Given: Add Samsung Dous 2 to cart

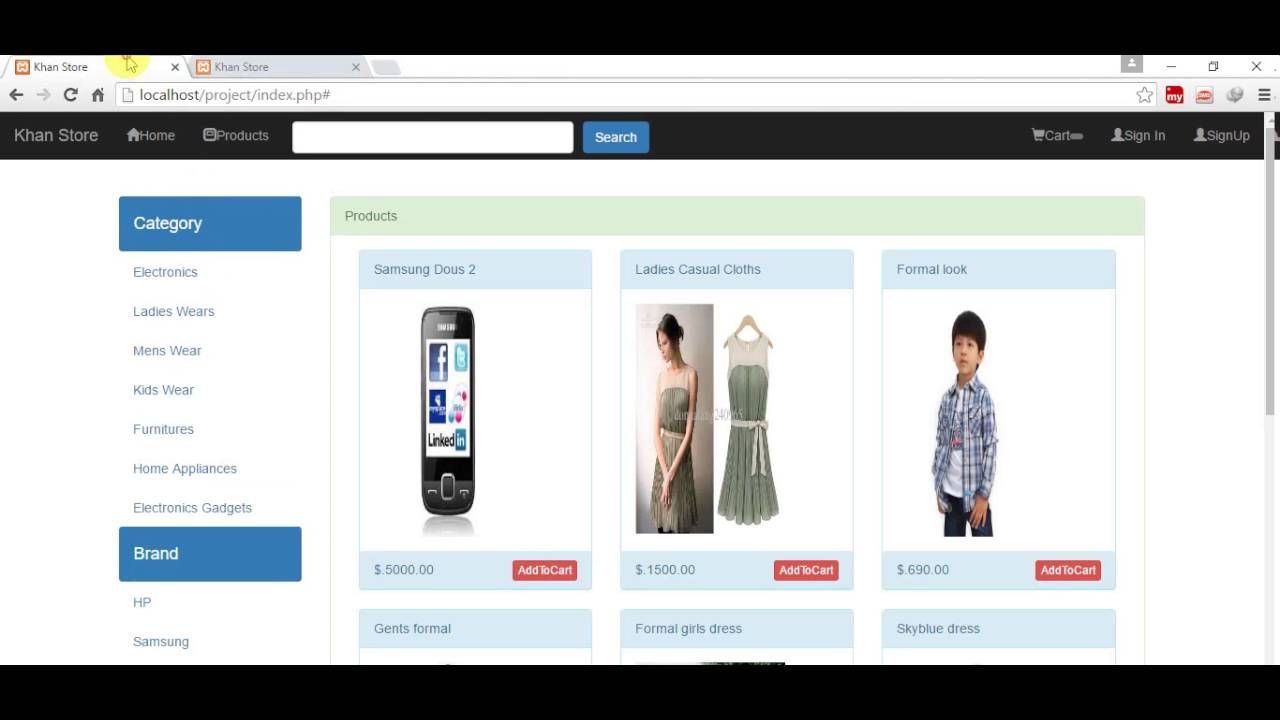Looking at the screenshot, I should 545,570.
